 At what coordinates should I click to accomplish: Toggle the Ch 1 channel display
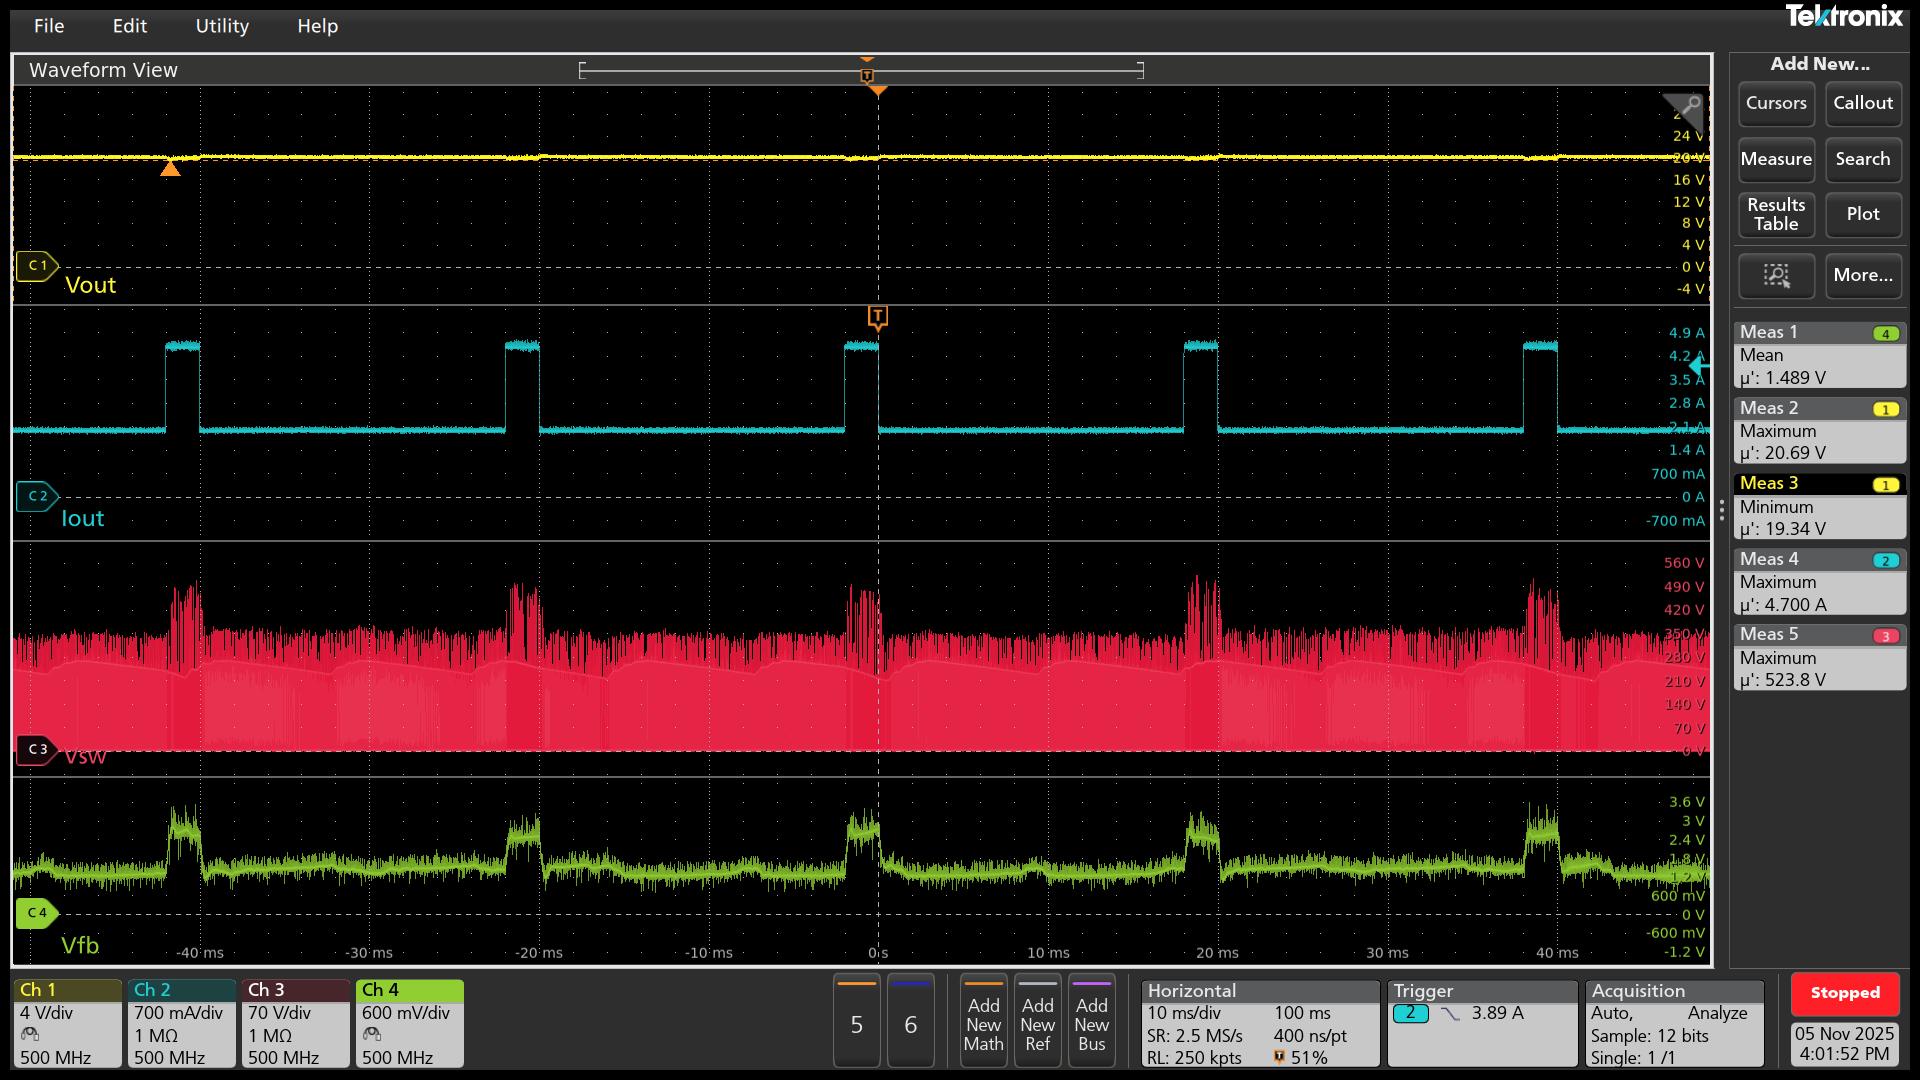[x=40, y=990]
